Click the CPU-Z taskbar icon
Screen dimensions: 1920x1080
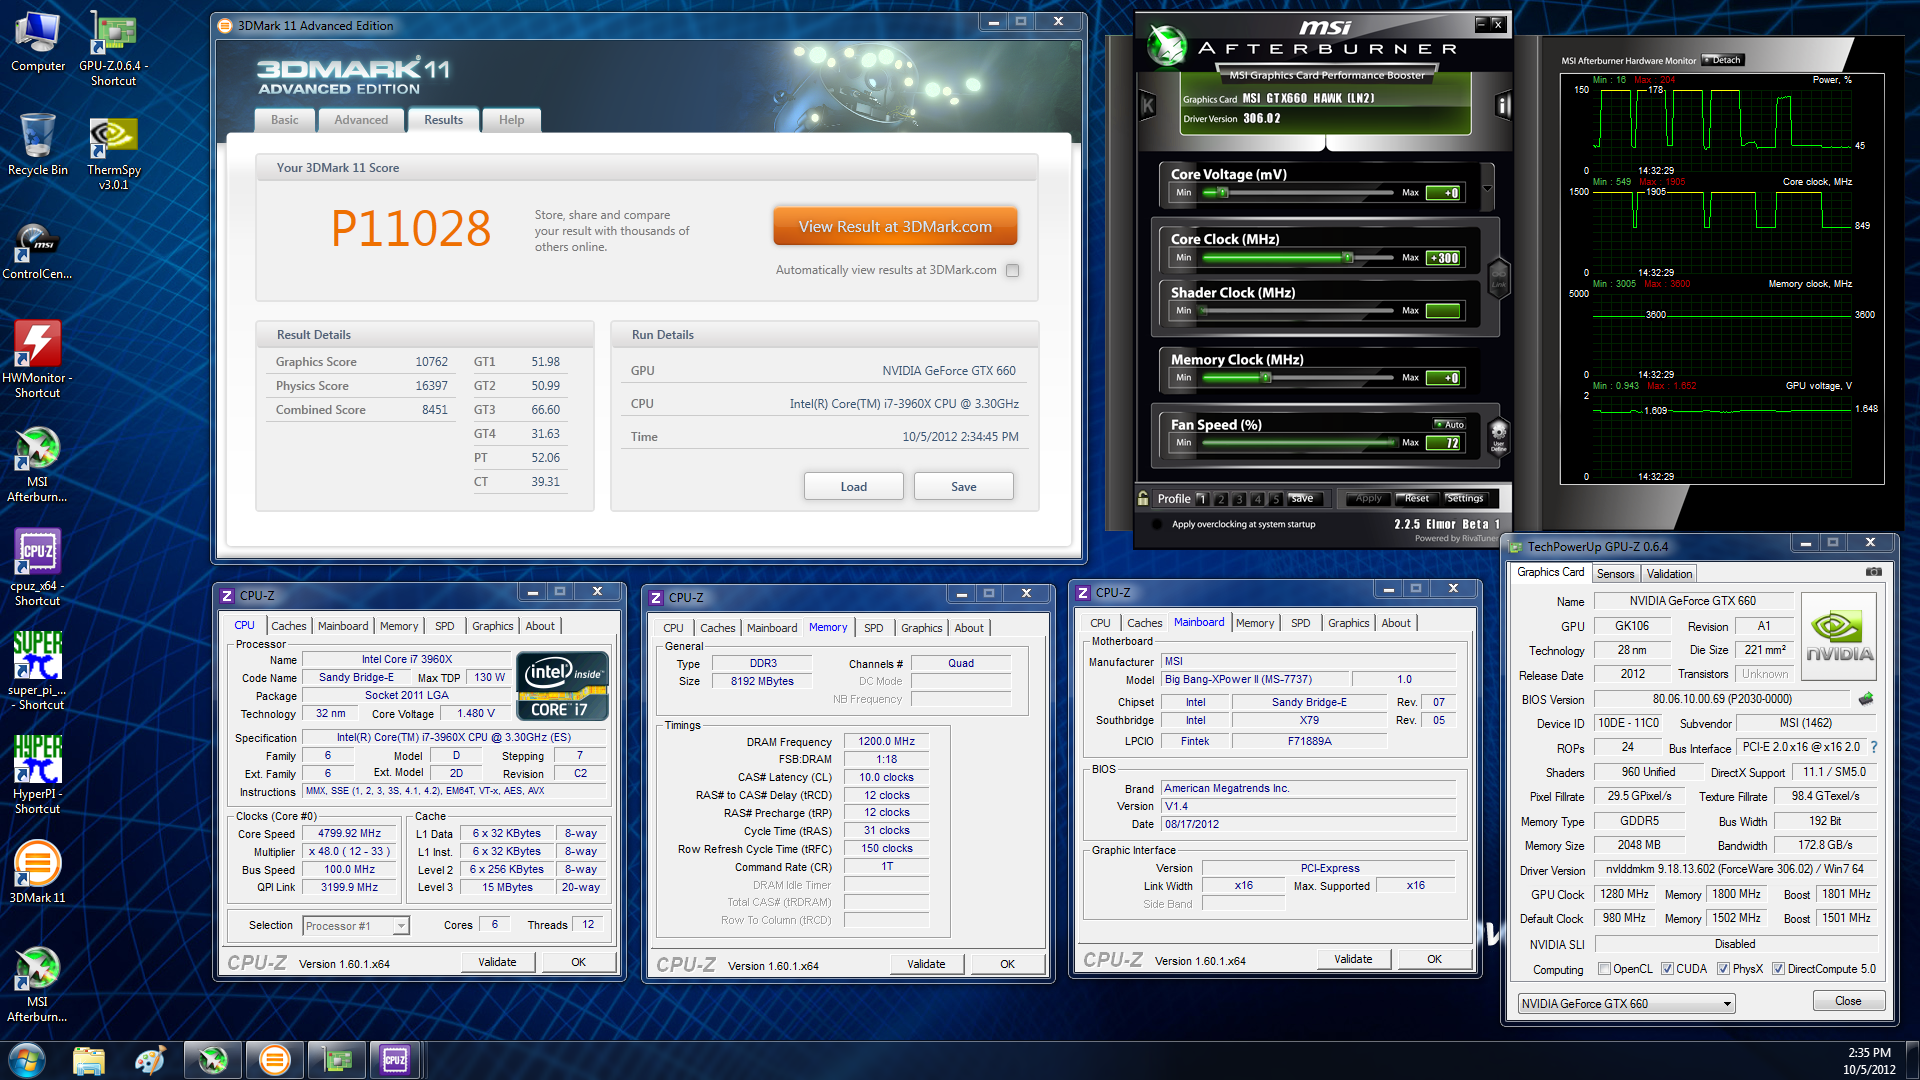[395, 1060]
